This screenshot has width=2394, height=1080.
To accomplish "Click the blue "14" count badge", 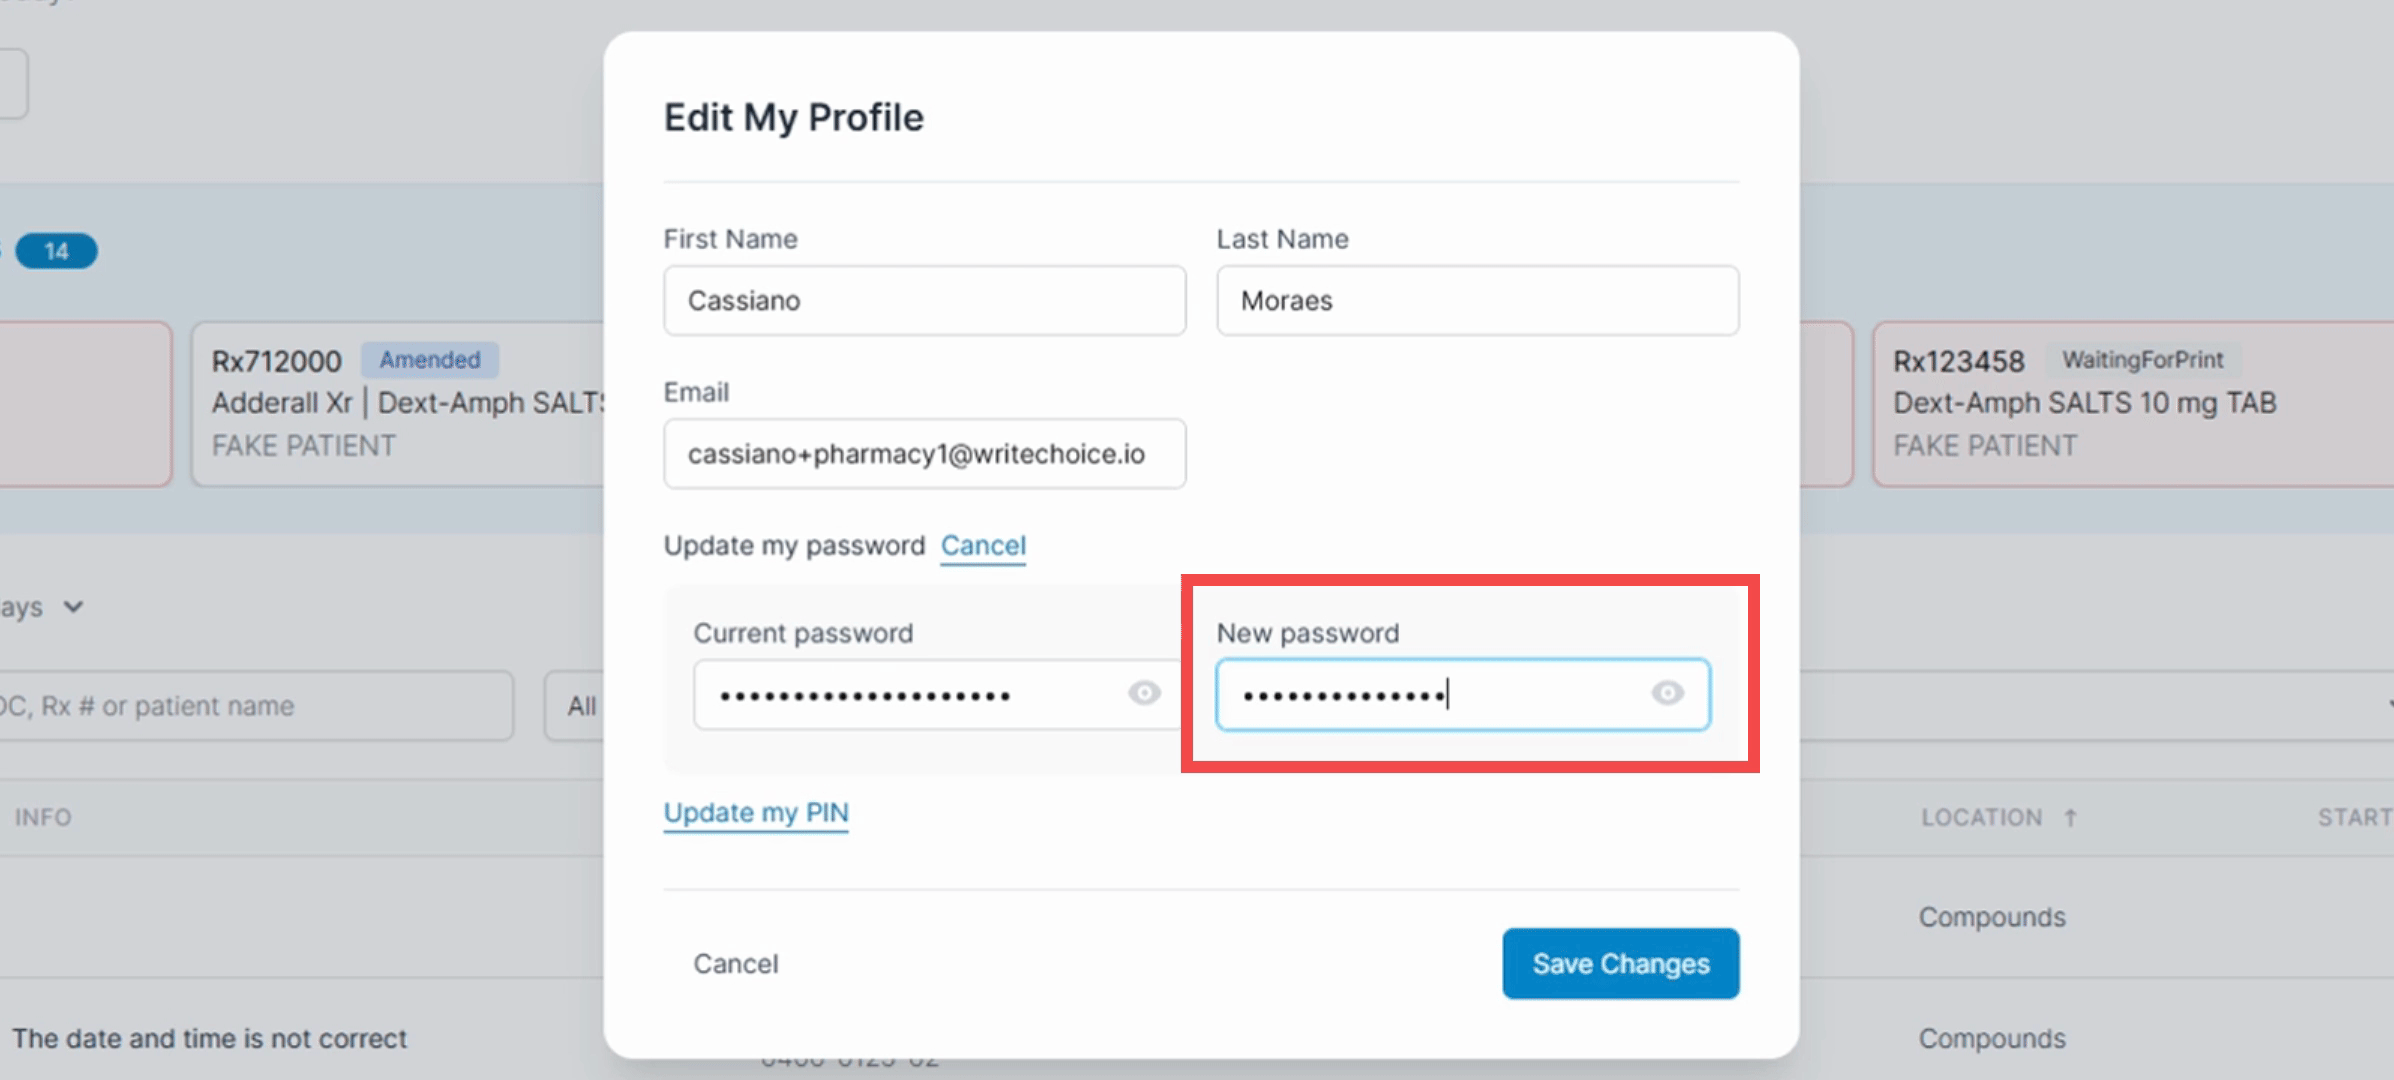I will point(56,251).
